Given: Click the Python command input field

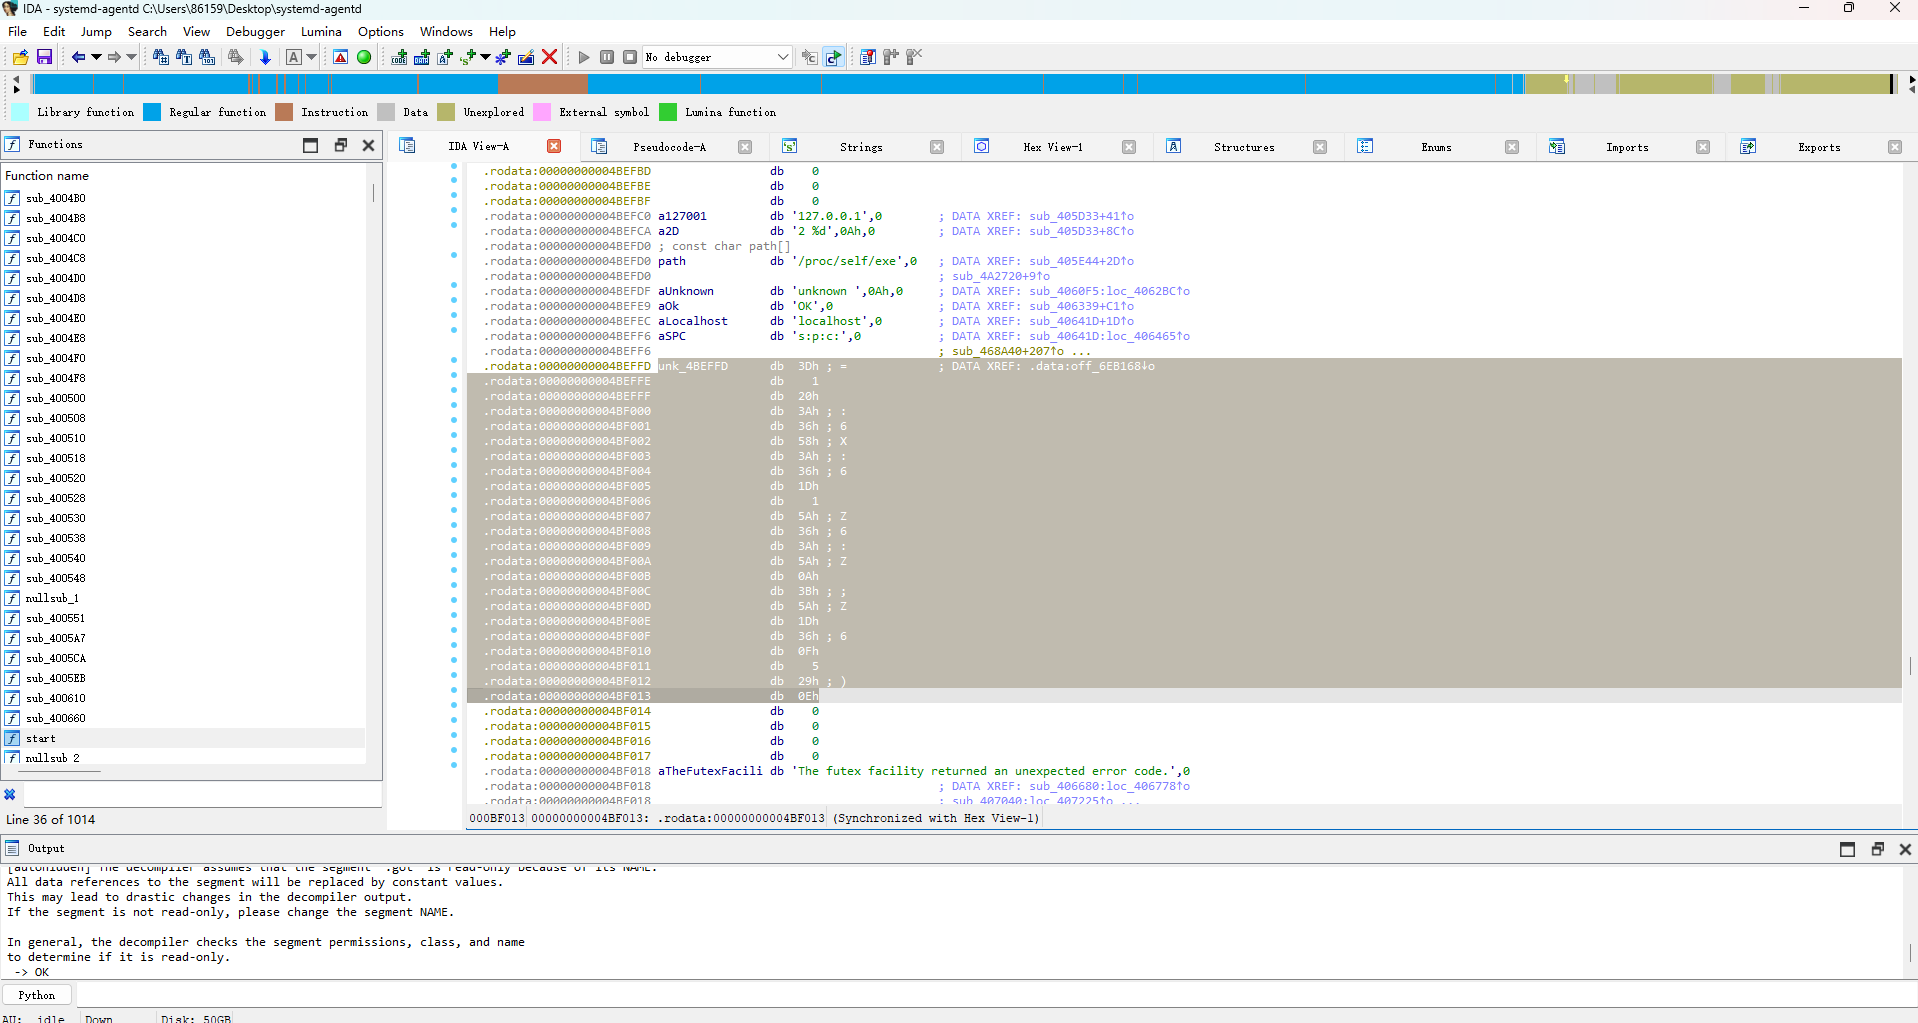Looking at the screenshot, I should [x=994, y=995].
